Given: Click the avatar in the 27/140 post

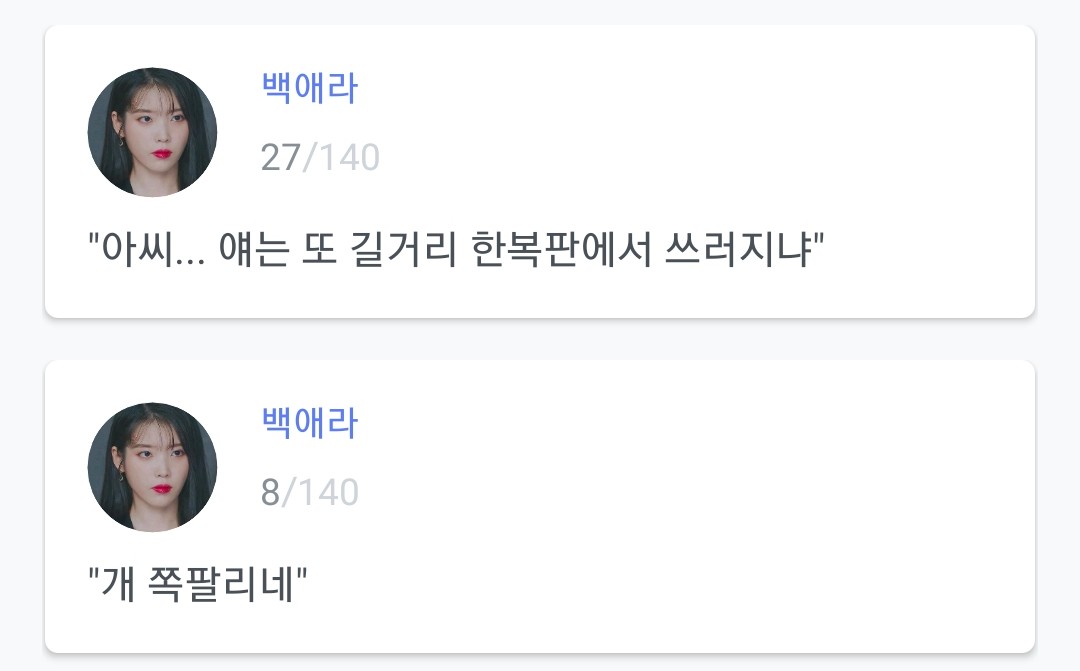Looking at the screenshot, I should [152, 132].
